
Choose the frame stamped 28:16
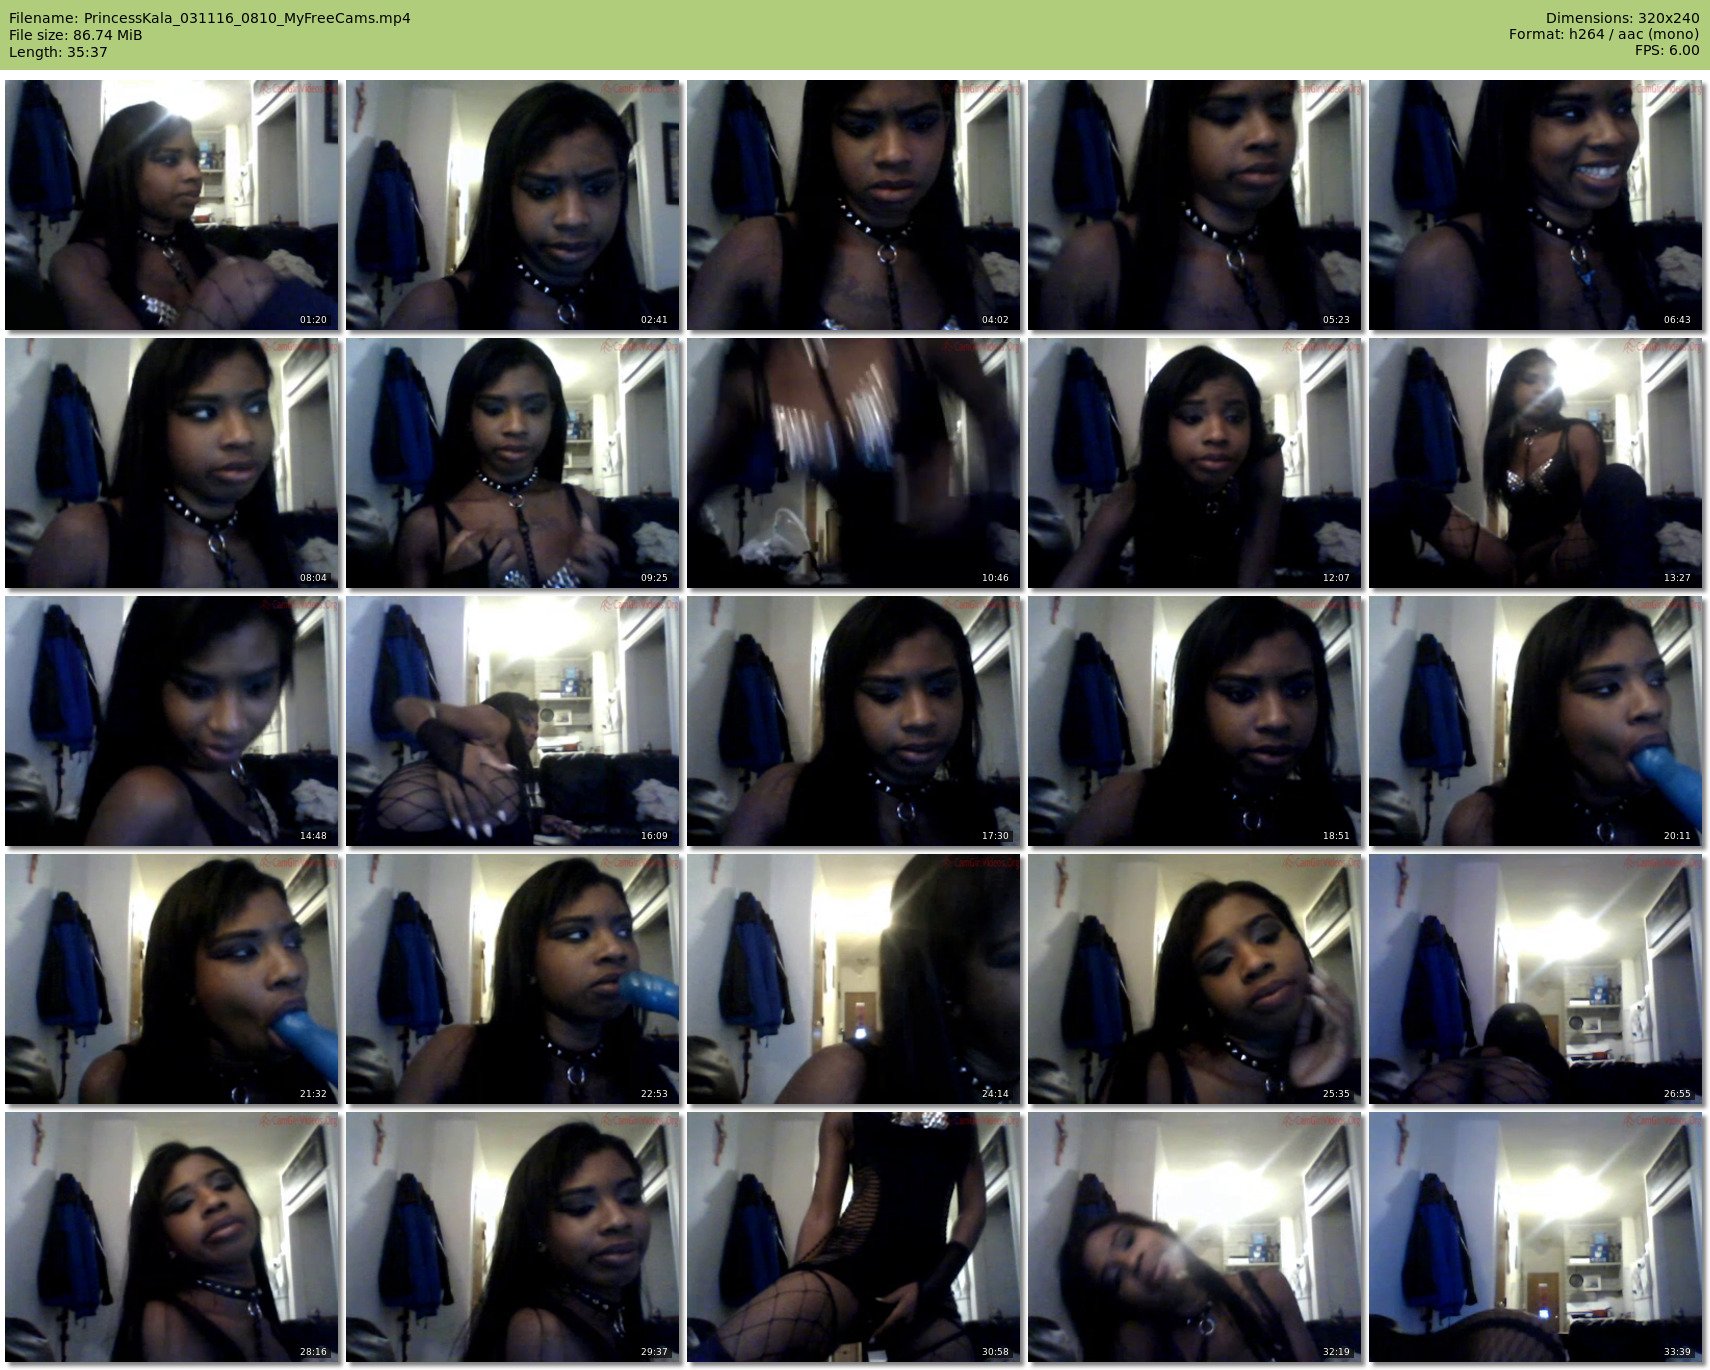point(172,1237)
